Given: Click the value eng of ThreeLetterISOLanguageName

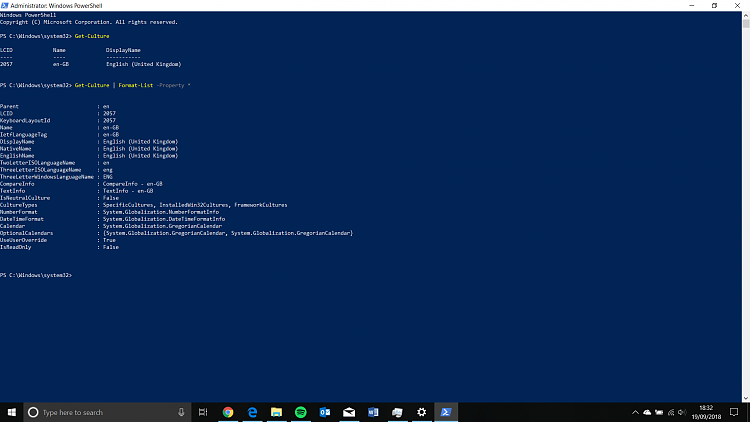Looking at the screenshot, I should point(108,170).
